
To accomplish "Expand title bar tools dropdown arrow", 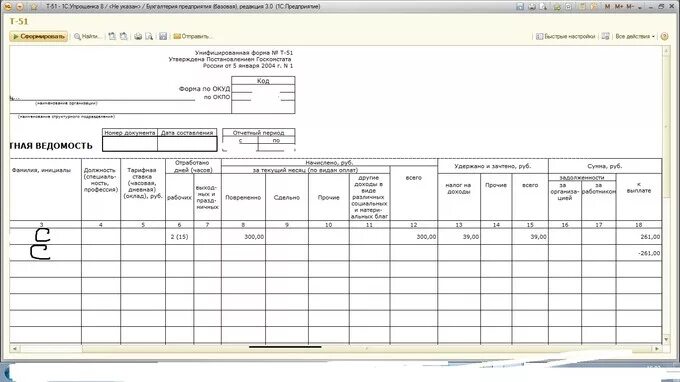I will 640,7.
